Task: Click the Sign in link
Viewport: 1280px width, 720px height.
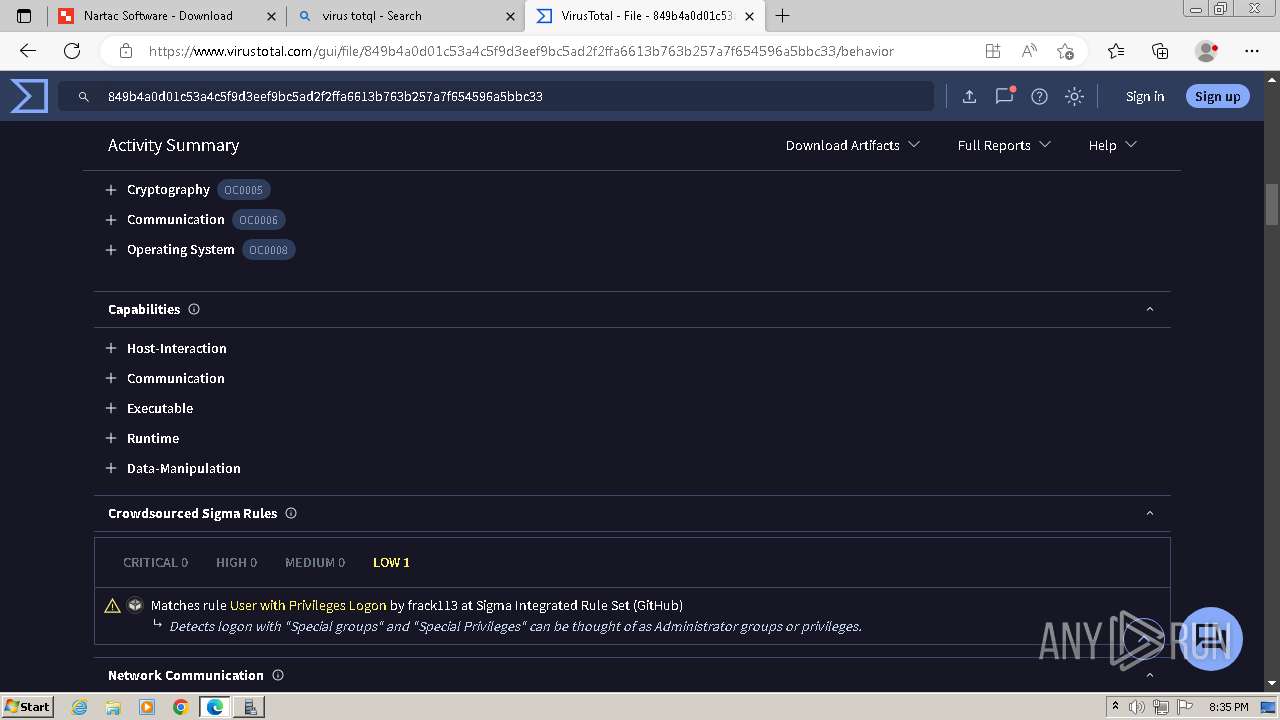Action: 1145,96
